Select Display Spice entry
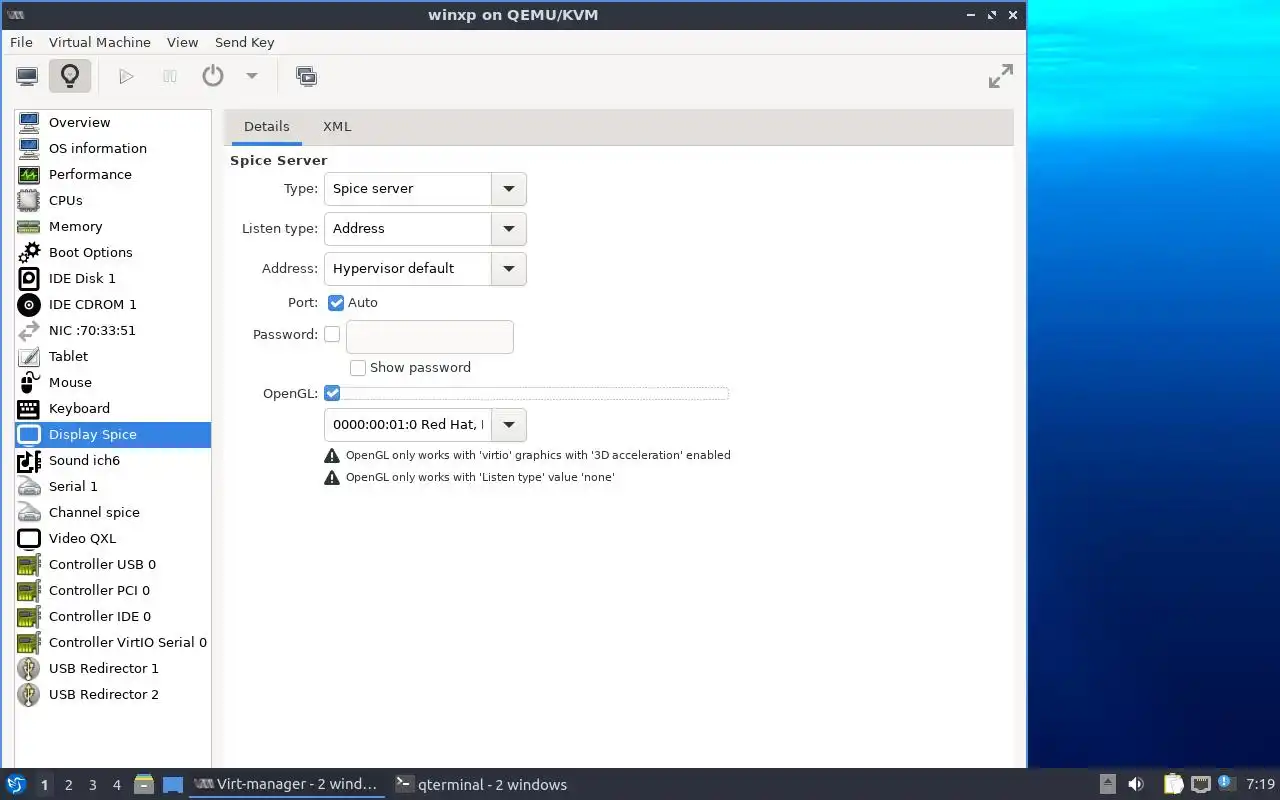 [113, 434]
